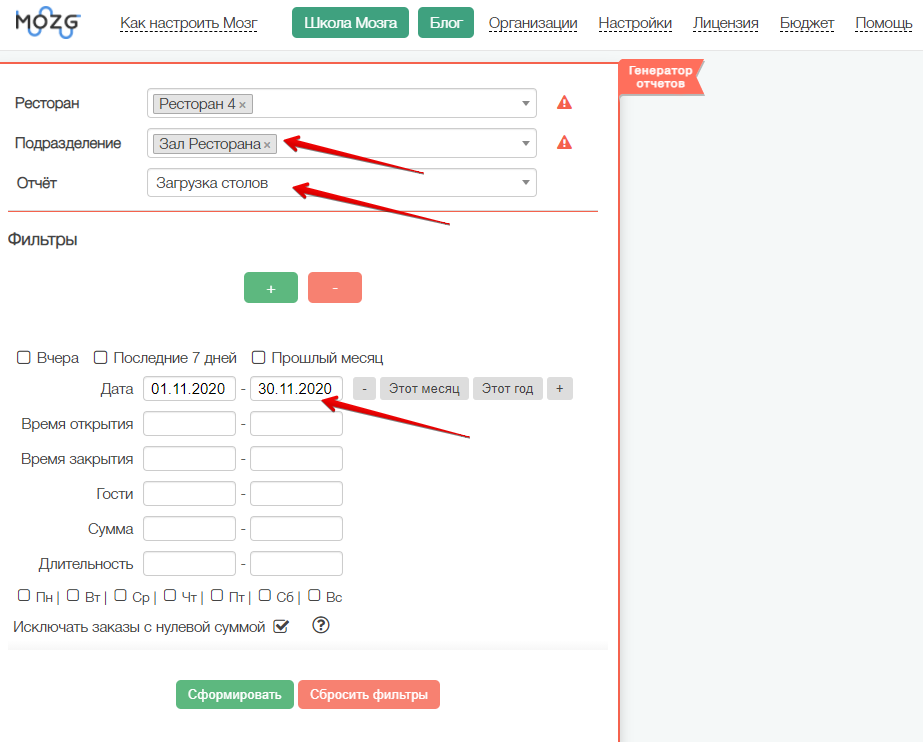This screenshot has width=923, height=742.
Task: Click Время закрытия start field
Action: [x=190, y=458]
